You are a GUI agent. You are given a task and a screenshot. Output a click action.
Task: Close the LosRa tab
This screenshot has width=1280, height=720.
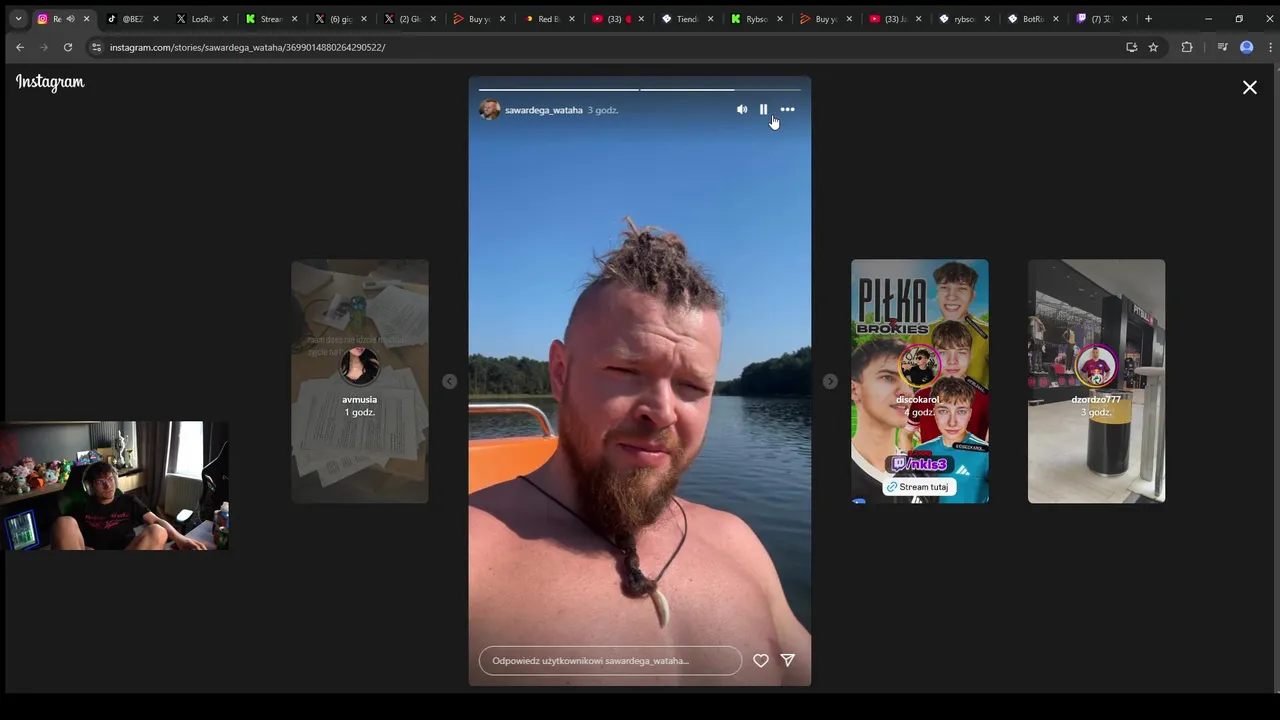click(x=225, y=19)
